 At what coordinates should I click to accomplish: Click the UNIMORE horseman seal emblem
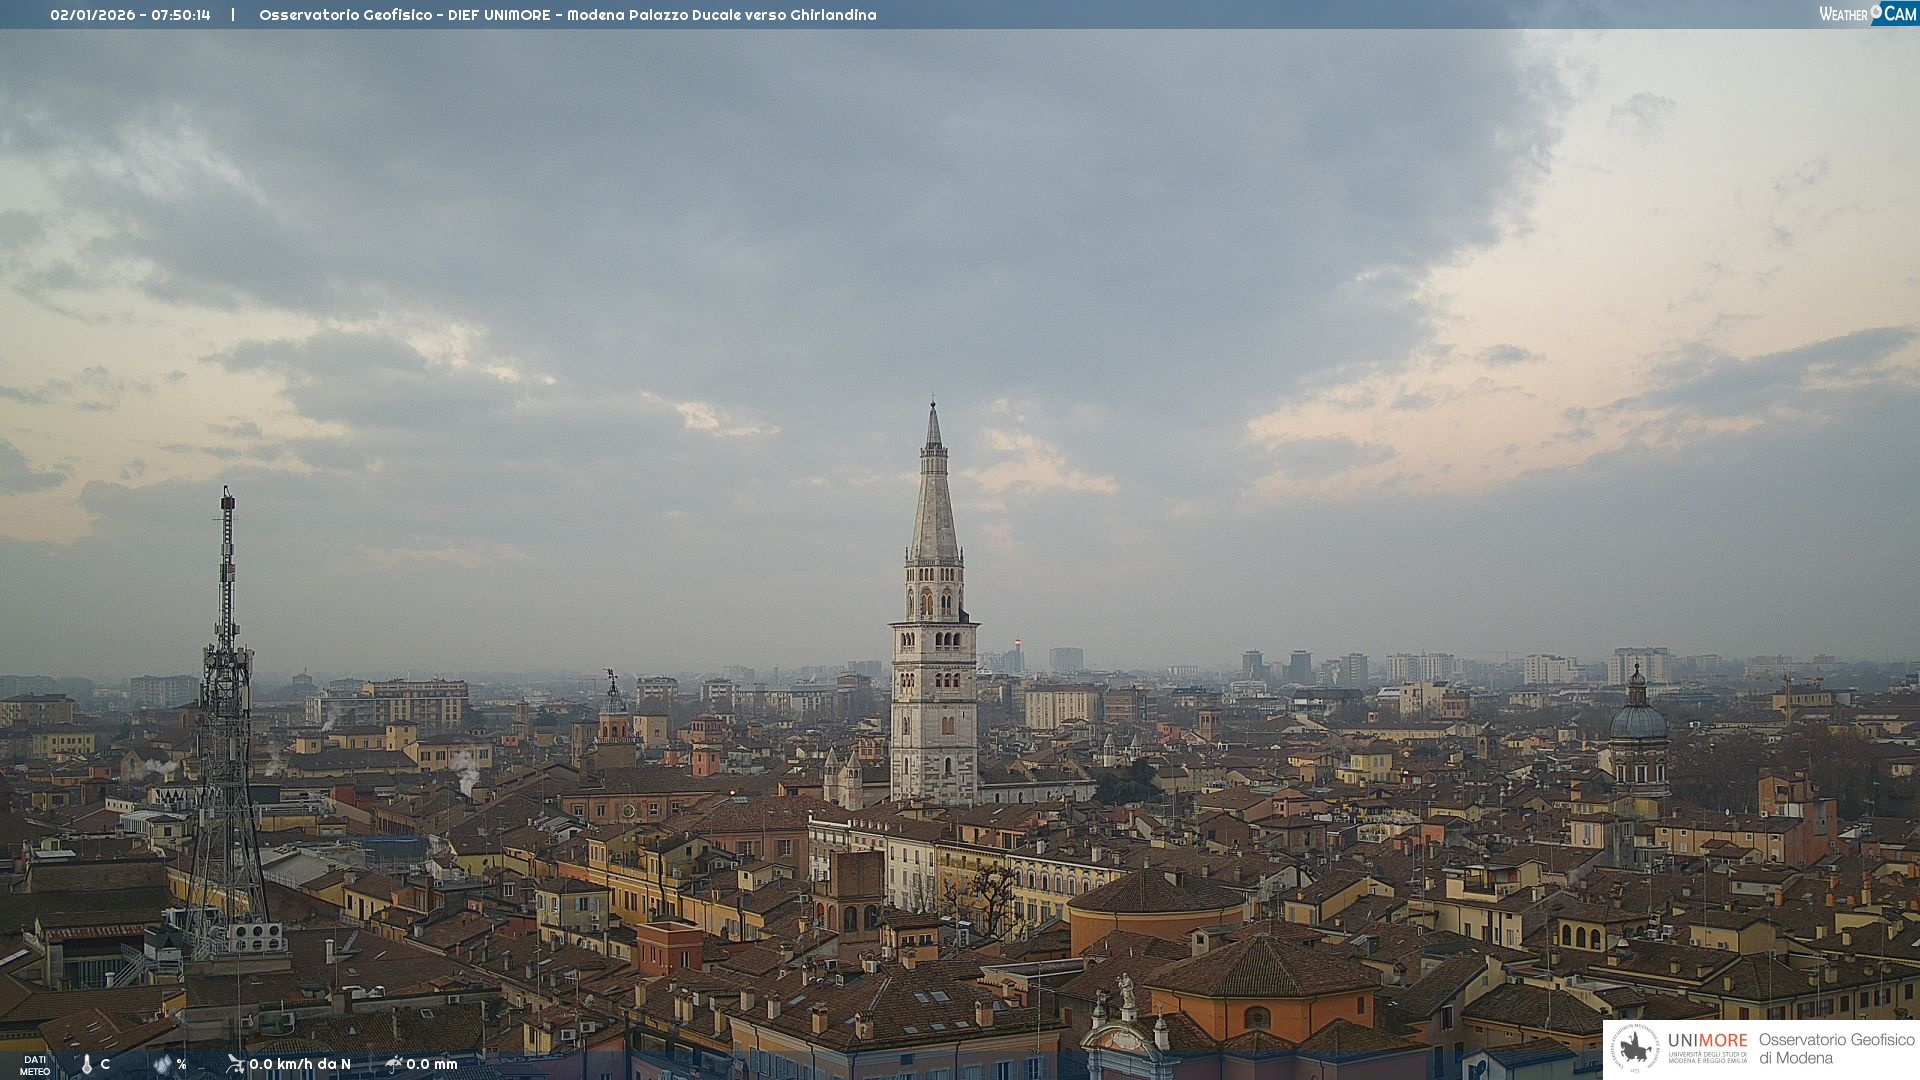click(1636, 1048)
